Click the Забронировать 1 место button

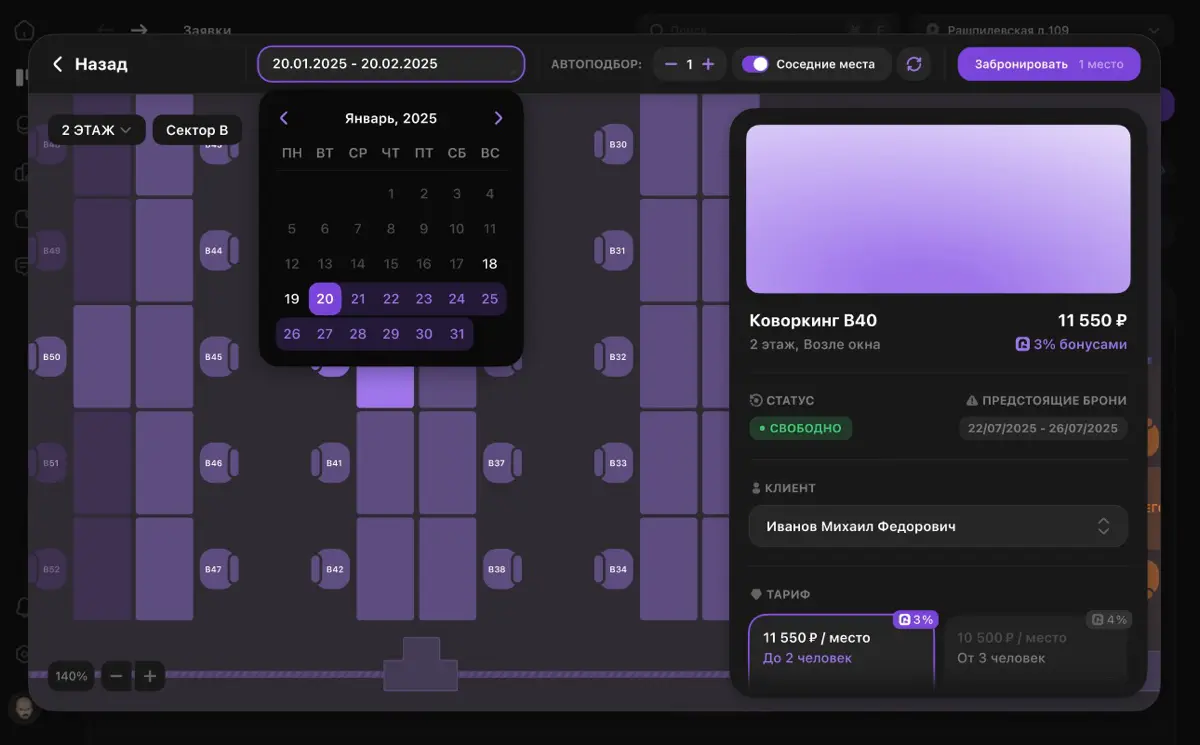pos(1049,64)
